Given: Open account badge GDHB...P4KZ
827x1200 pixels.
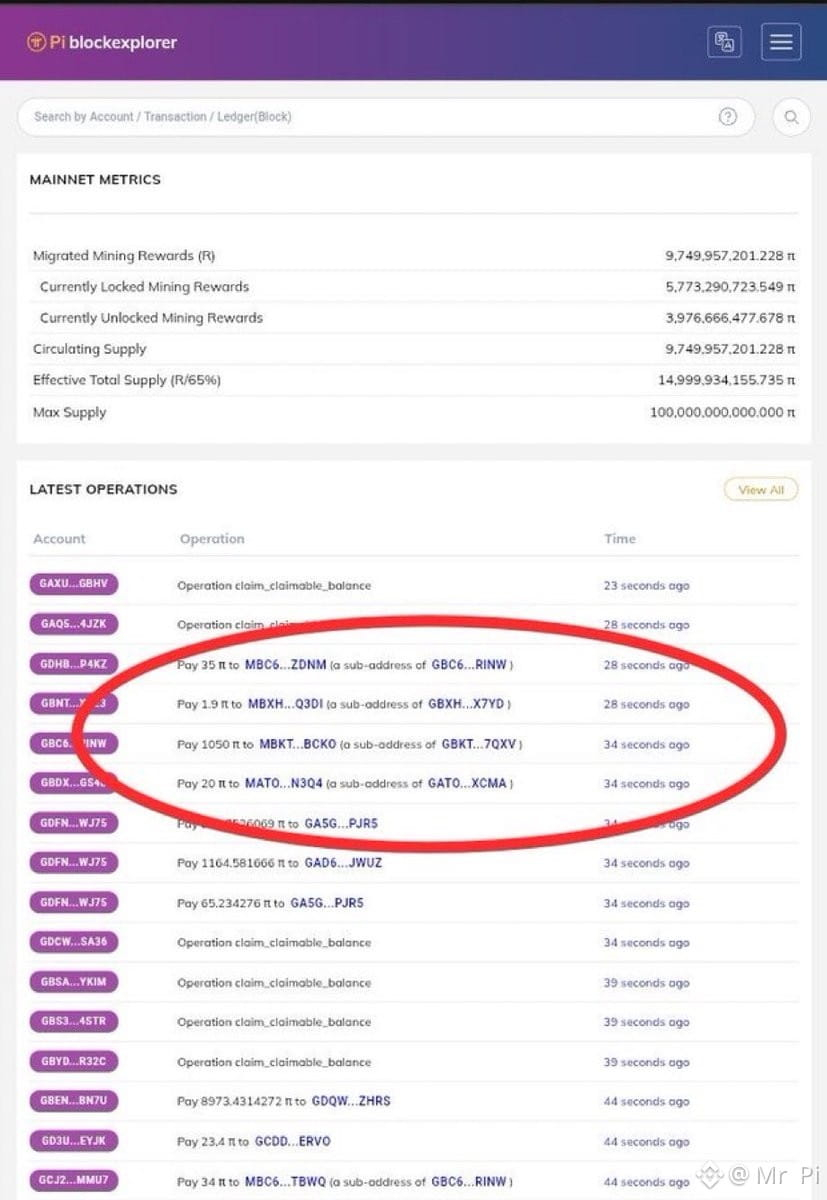Looking at the screenshot, I should click(73, 664).
